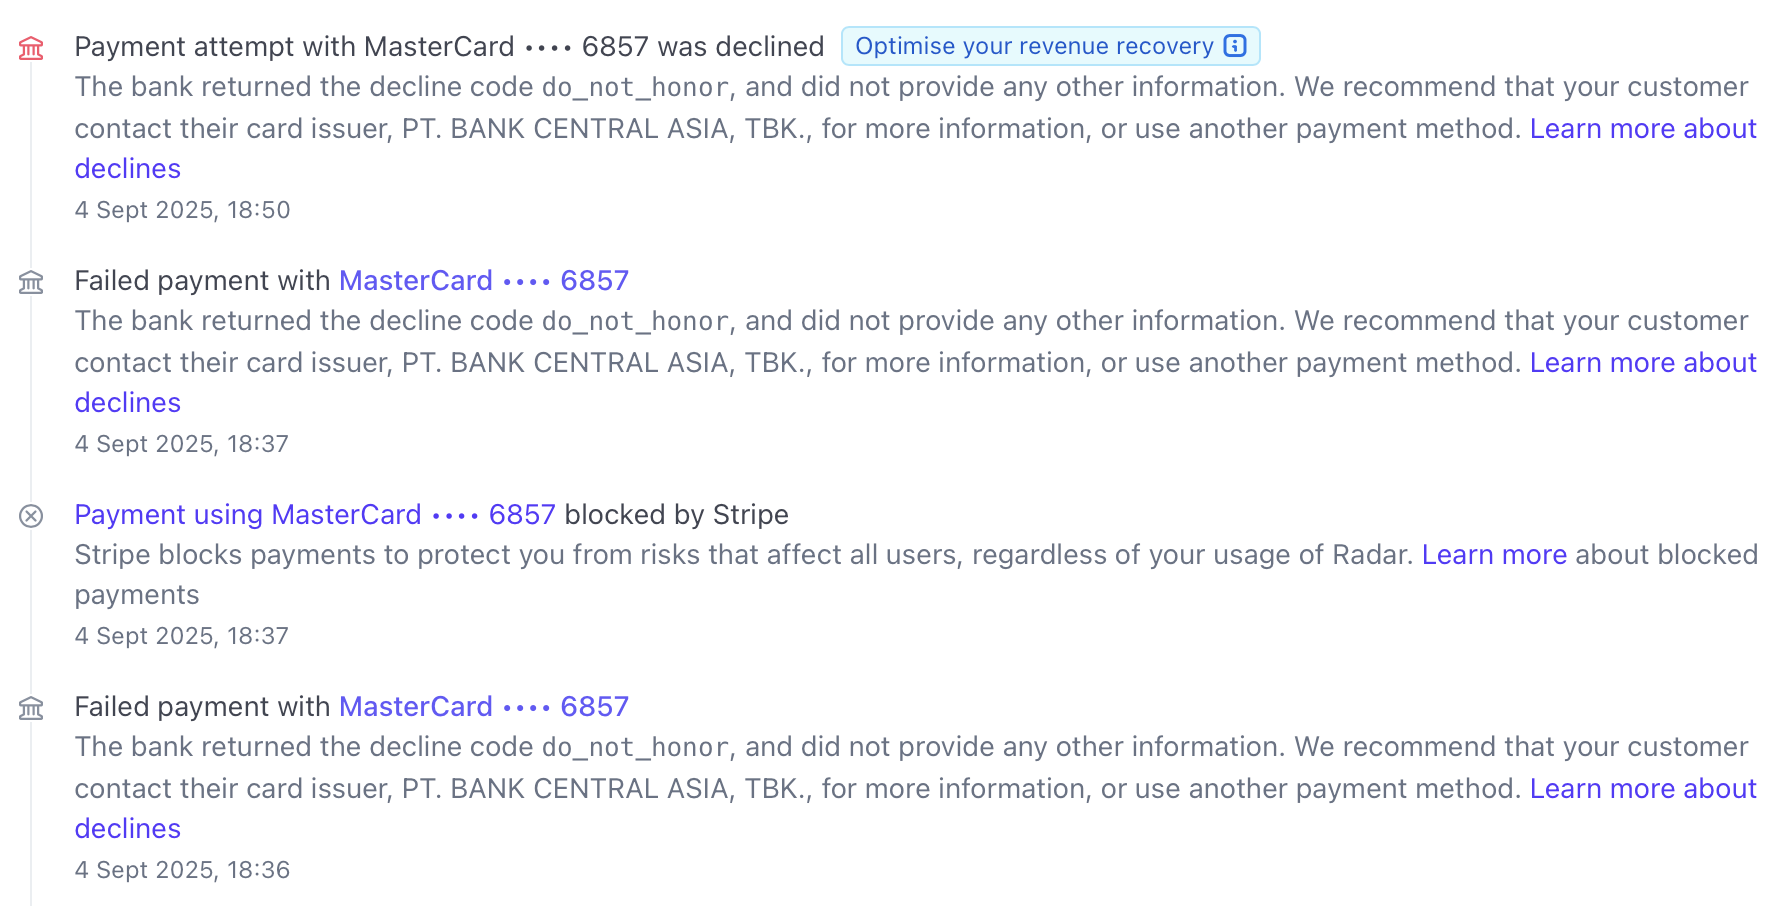Screen dimensions: 1790x906
Task: Click the bank icon beside the 18:37 failed payment
Action: pos(31,283)
